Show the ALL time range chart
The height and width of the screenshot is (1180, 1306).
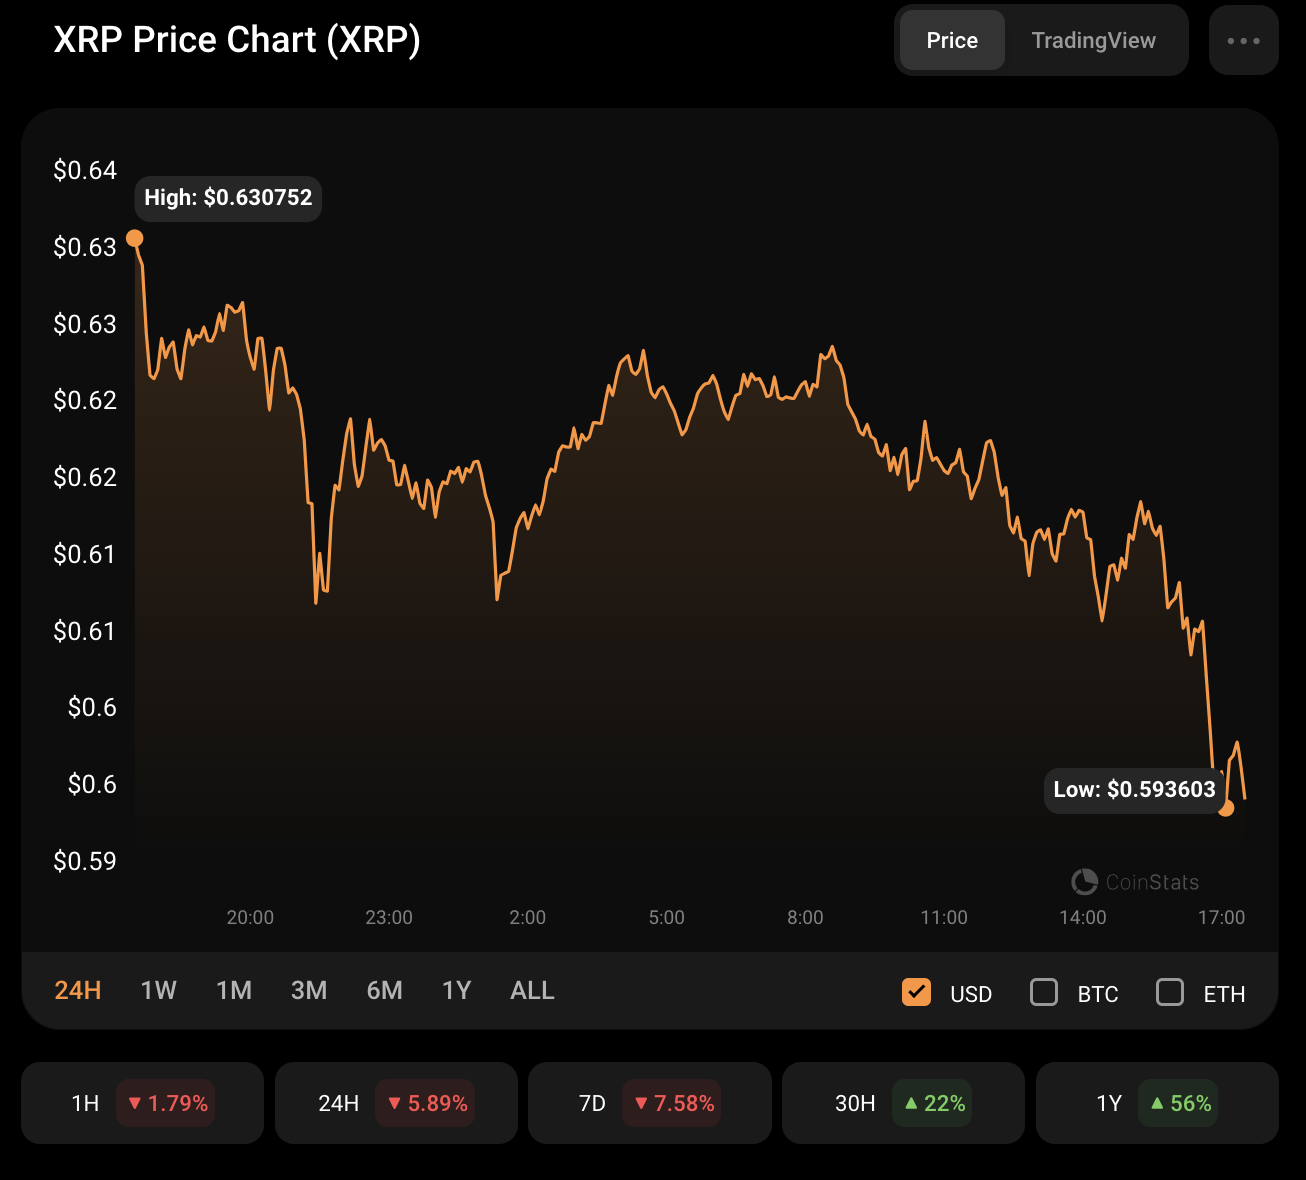click(532, 991)
